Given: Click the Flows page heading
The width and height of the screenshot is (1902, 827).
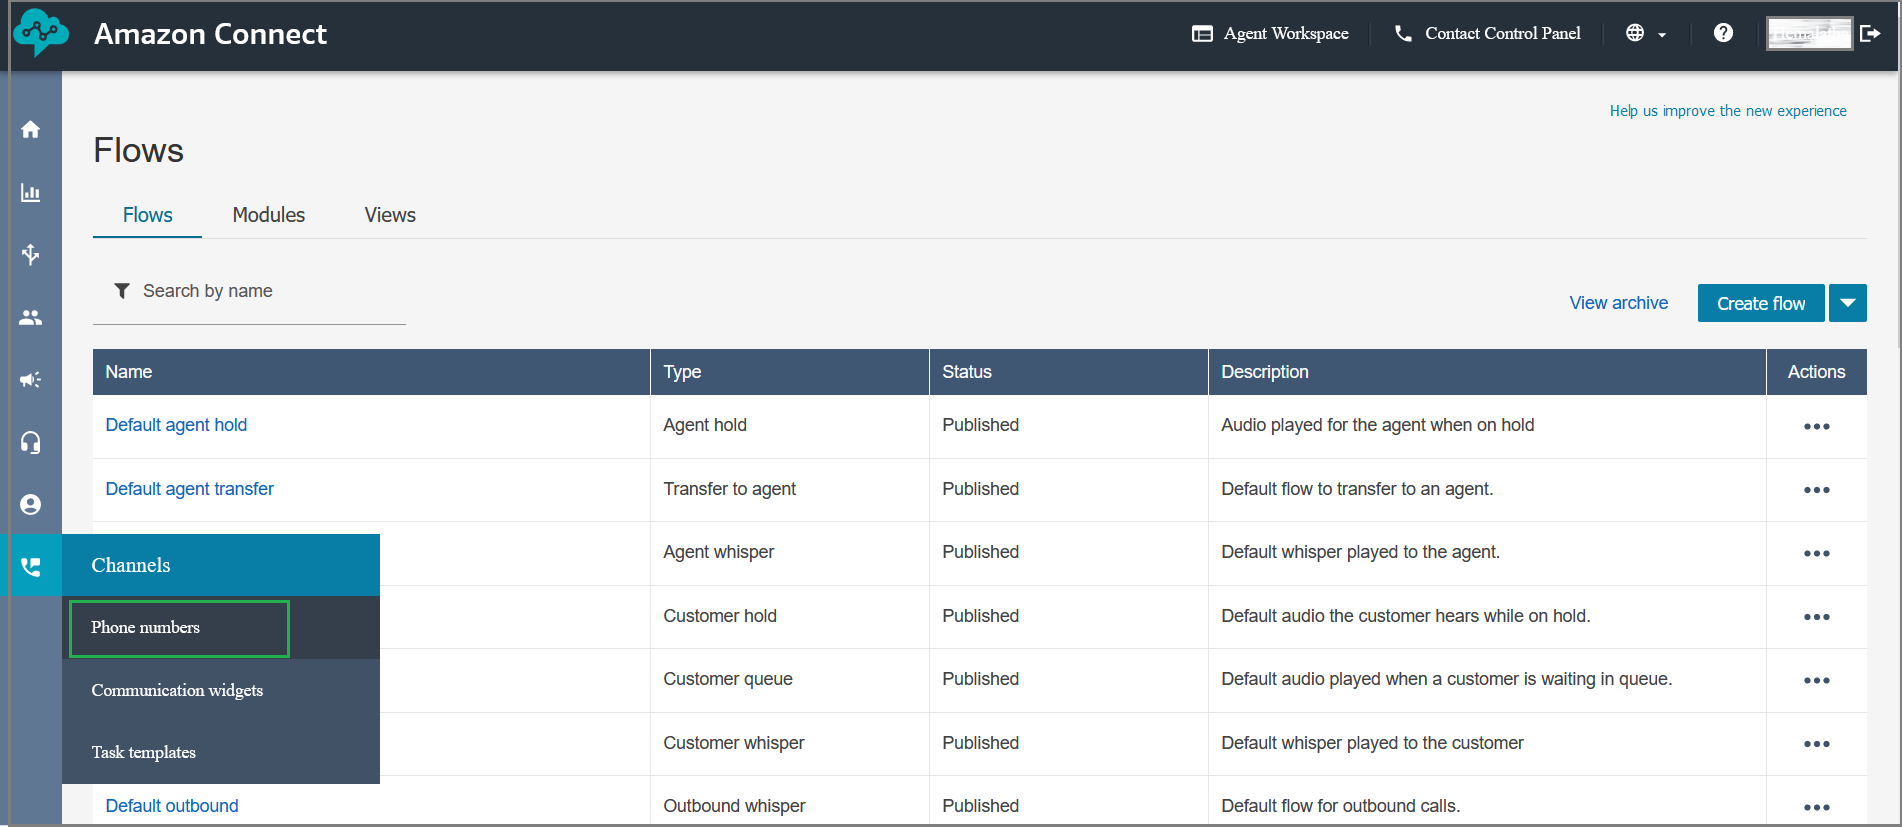Looking at the screenshot, I should coord(138,150).
